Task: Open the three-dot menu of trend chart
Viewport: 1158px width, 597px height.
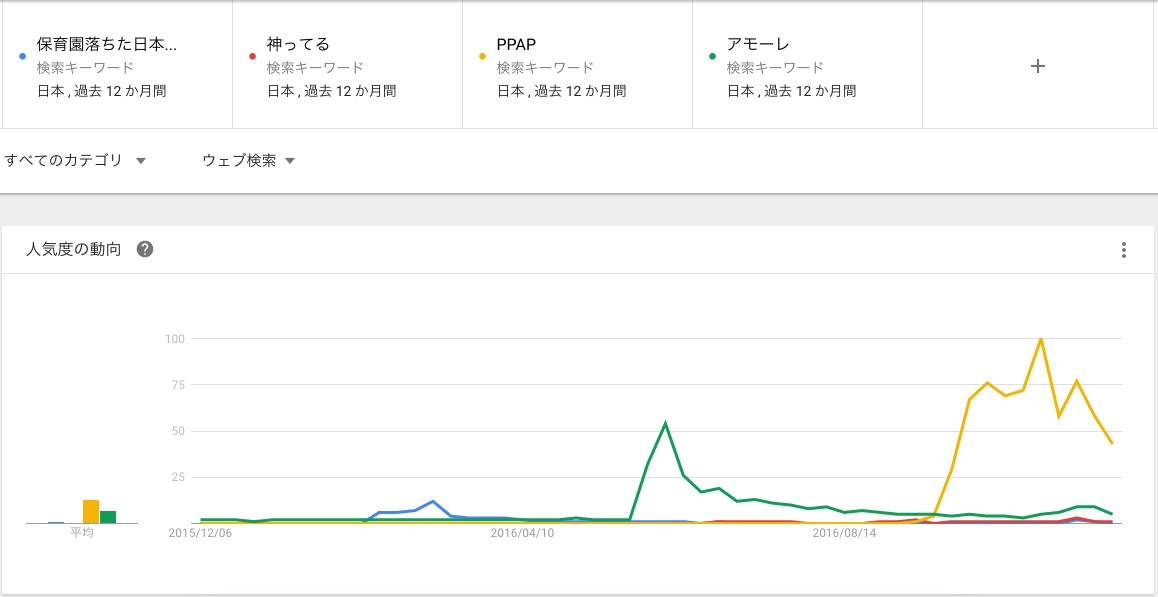Action: pyautogui.click(x=1124, y=250)
